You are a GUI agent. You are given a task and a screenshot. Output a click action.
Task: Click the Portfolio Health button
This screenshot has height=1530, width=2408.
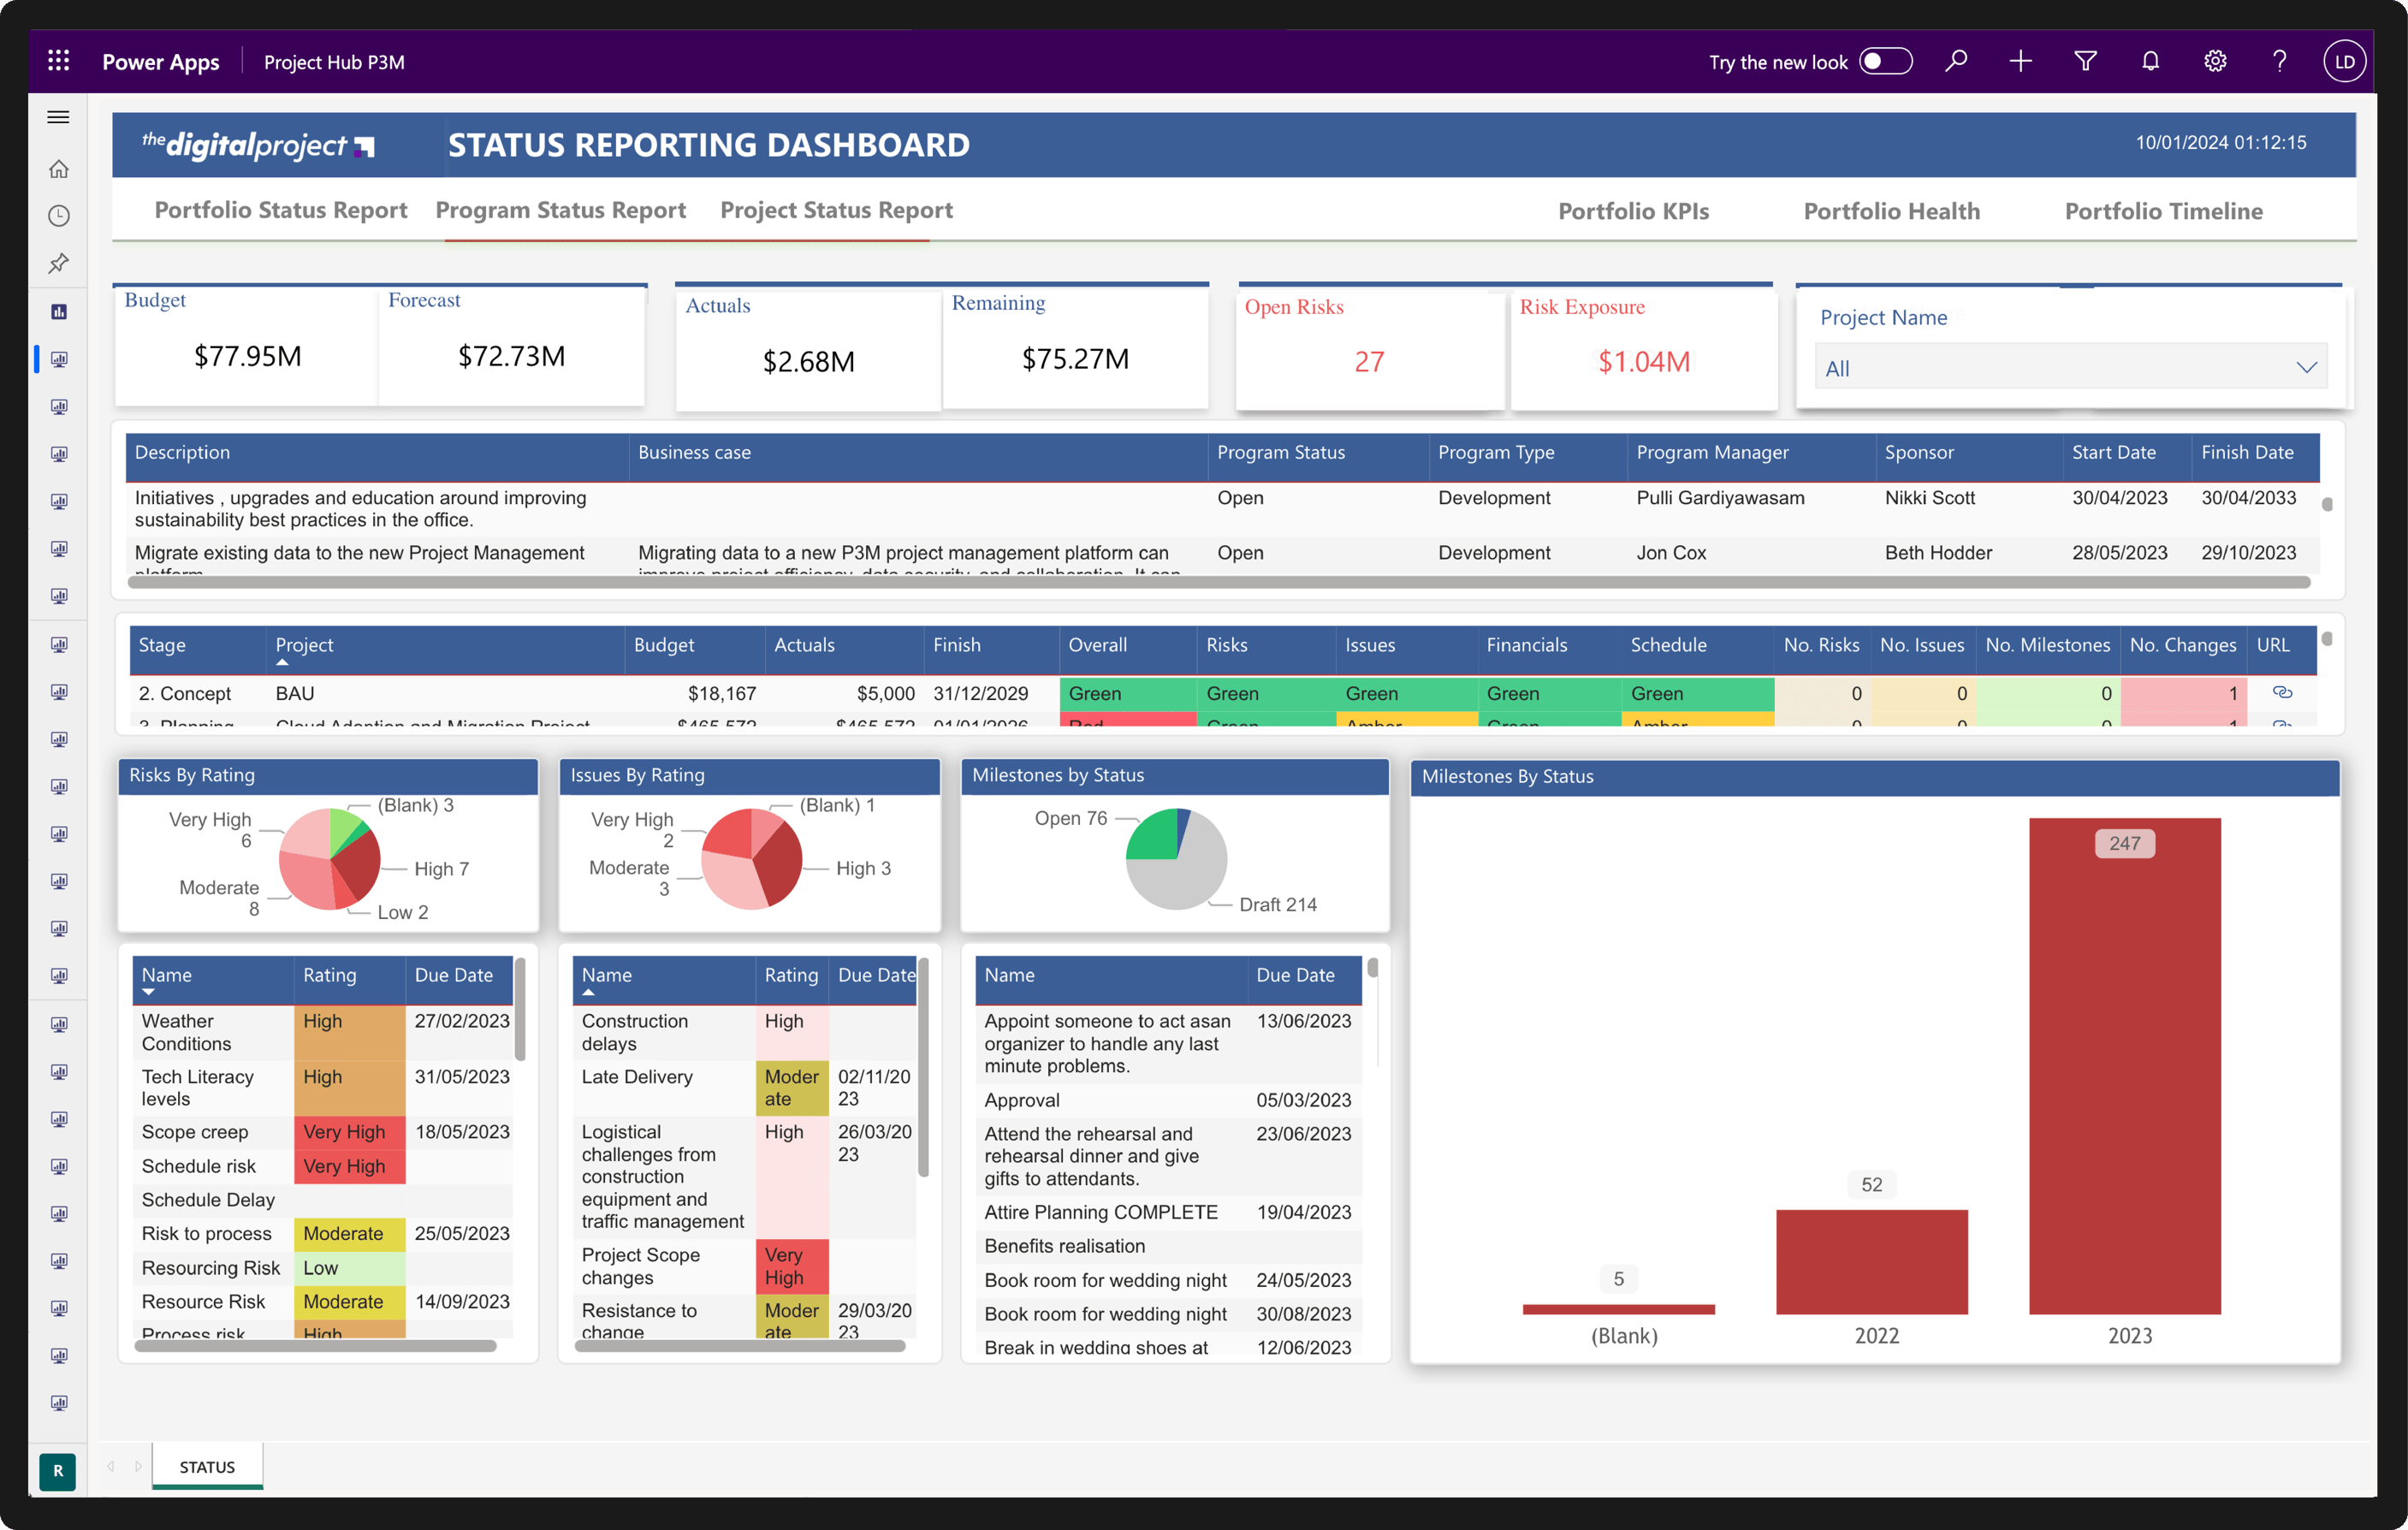tap(1891, 211)
